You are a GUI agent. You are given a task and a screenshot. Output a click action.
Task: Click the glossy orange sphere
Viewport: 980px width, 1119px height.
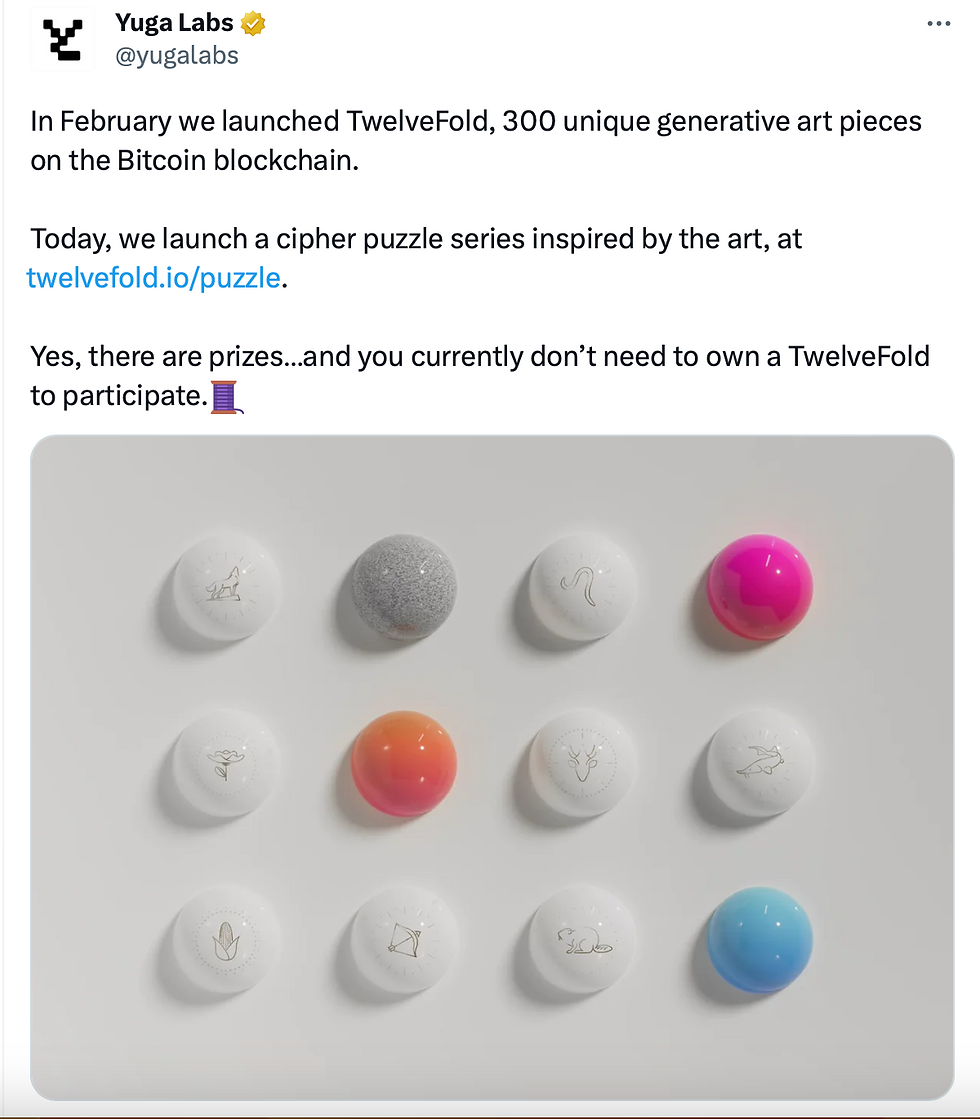coord(404,764)
